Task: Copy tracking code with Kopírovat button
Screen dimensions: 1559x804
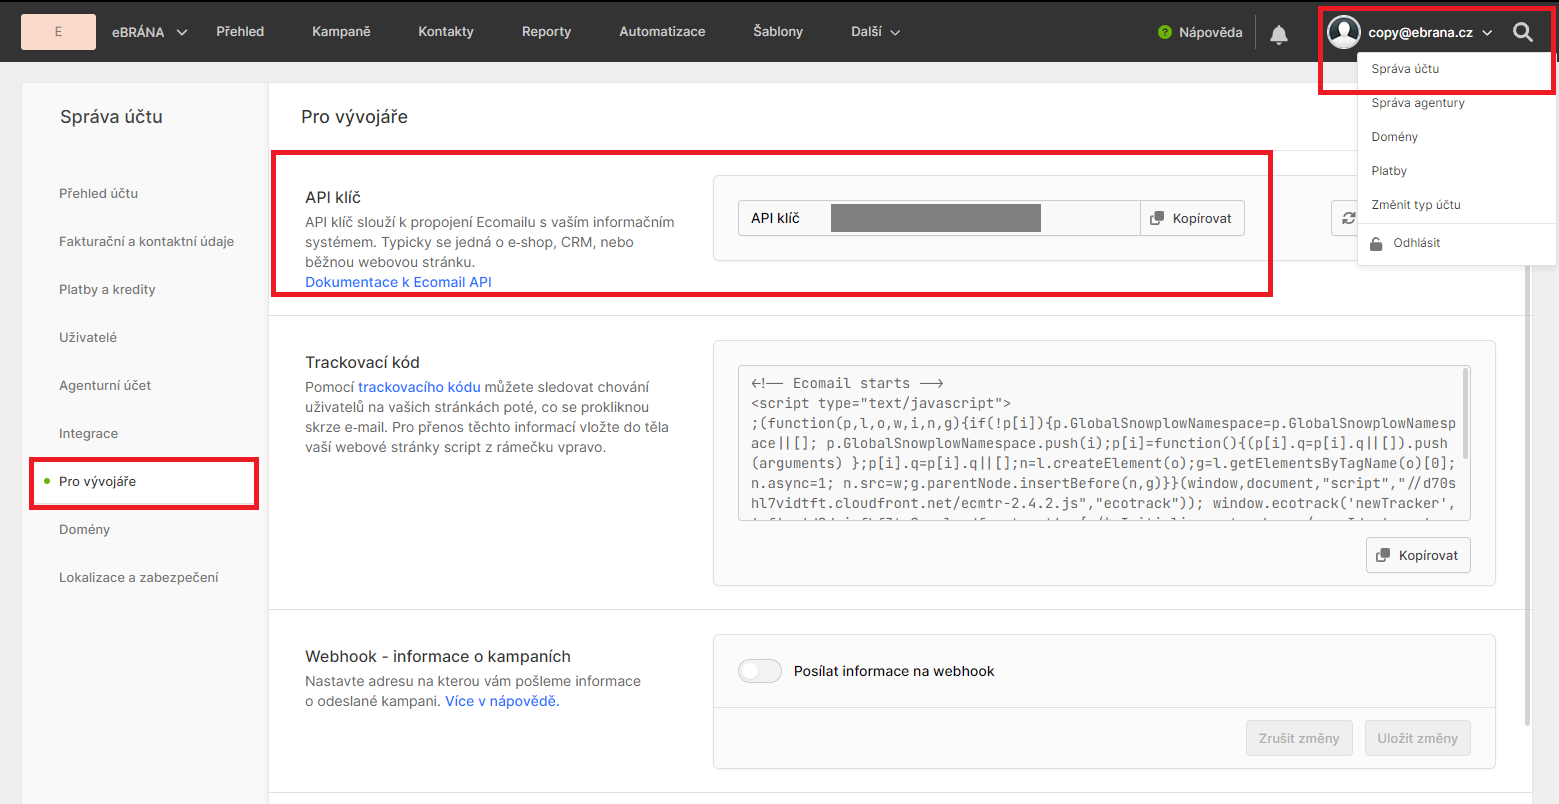Action: point(1417,555)
